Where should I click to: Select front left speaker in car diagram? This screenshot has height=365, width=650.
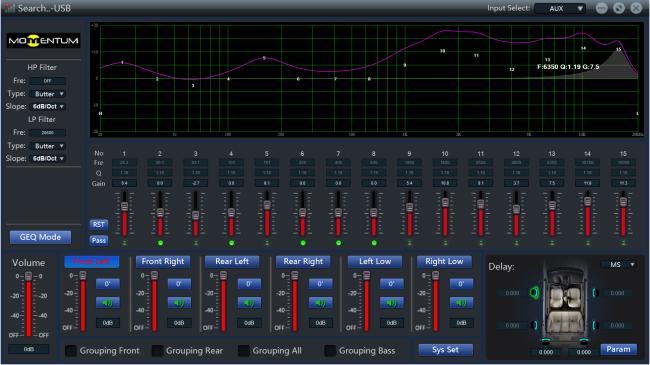tap(534, 293)
